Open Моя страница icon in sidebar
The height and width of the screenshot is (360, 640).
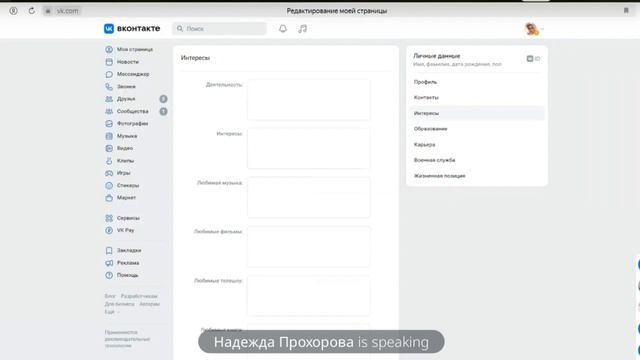[x=109, y=49]
